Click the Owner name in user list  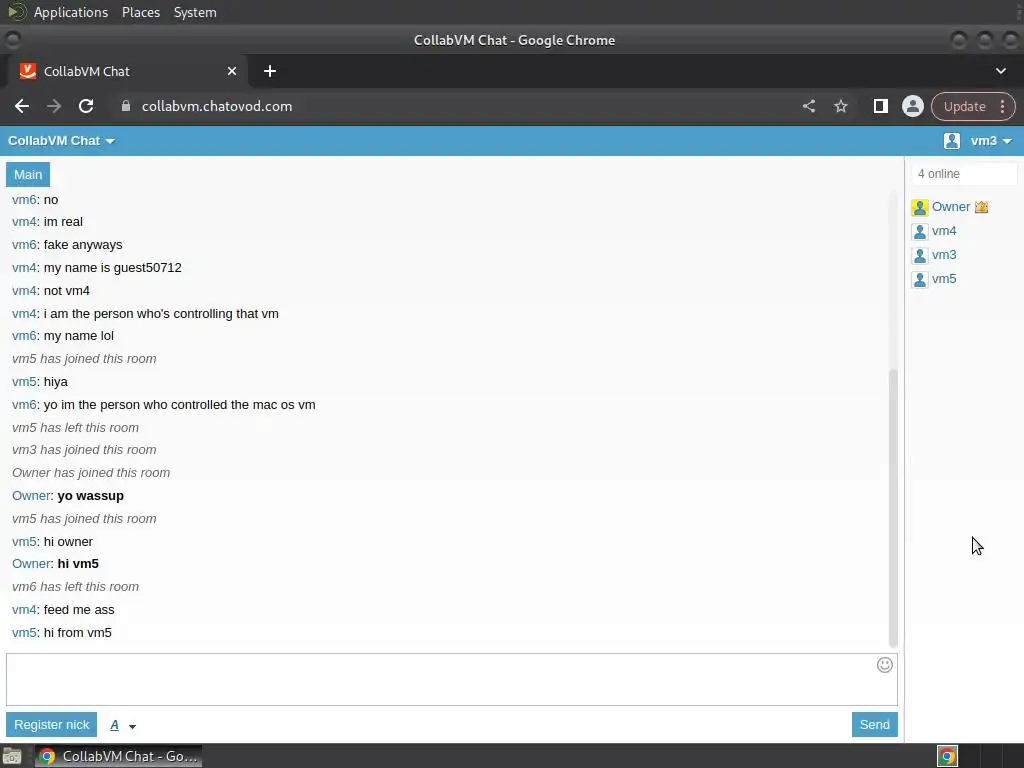coord(951,207)
